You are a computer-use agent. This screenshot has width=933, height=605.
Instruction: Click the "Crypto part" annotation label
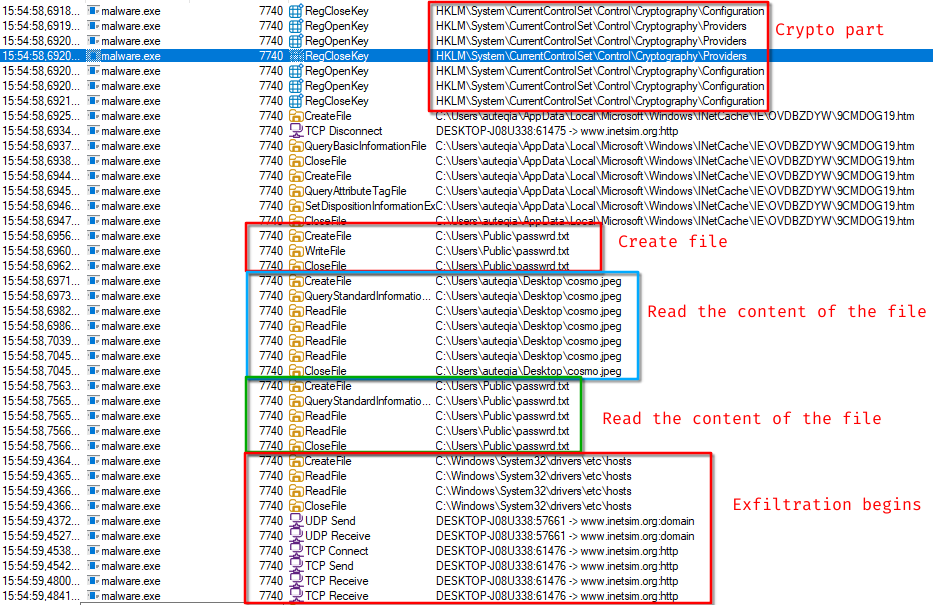coord(830,30)
